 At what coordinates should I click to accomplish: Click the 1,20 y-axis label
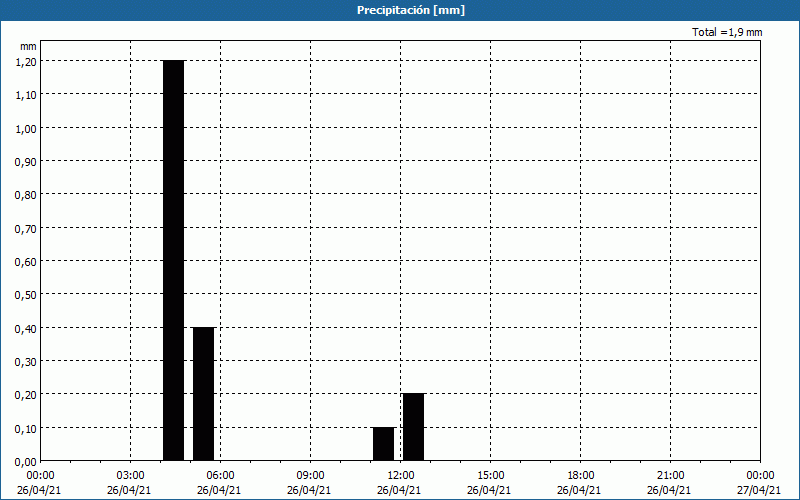coord(26,61)
